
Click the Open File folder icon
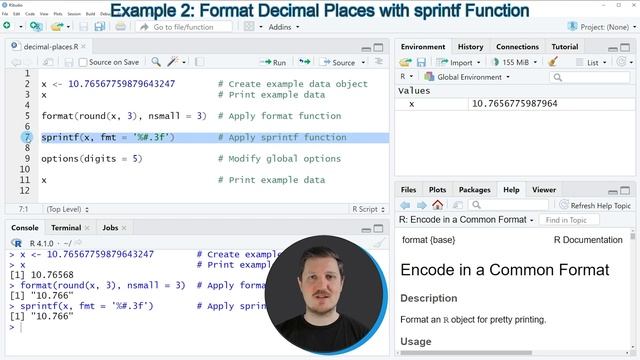[x=57, y=27]
